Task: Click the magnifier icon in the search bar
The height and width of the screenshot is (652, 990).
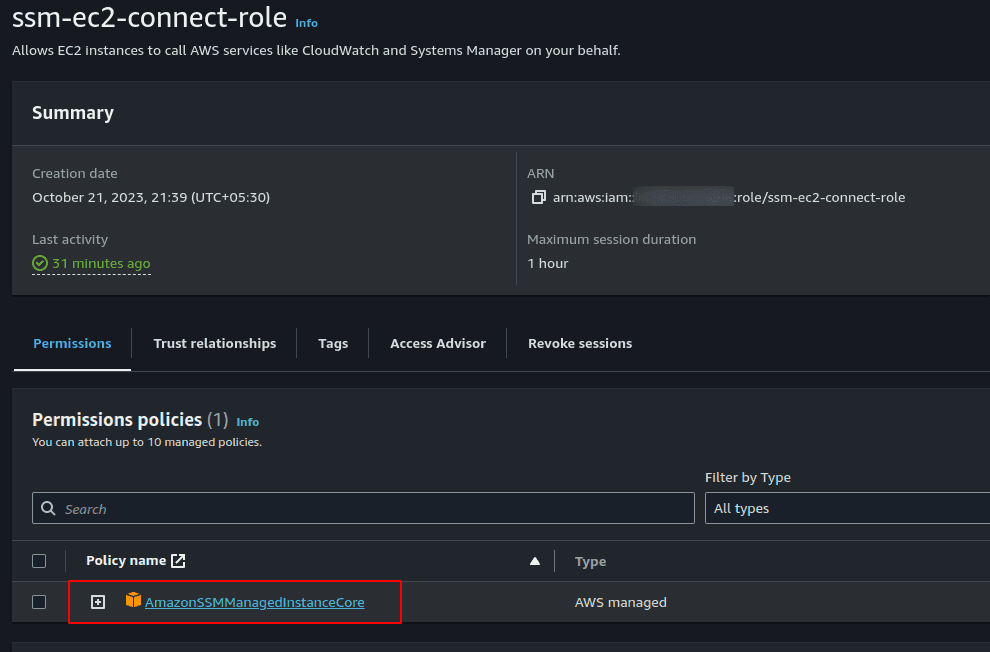Action: pyautogui.click(x=48, y=508)
